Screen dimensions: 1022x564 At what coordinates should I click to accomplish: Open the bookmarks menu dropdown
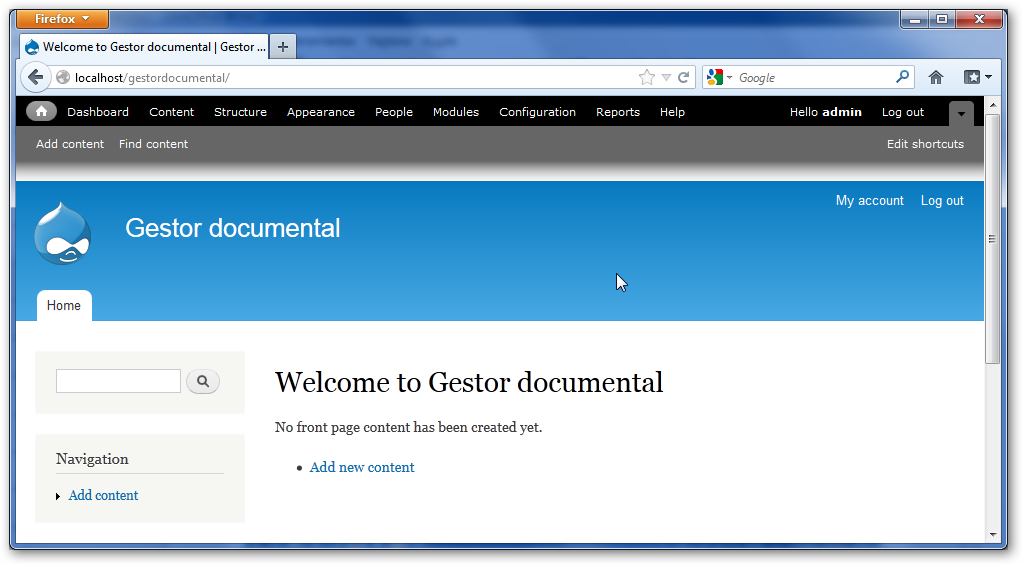(x=977, y=77)
